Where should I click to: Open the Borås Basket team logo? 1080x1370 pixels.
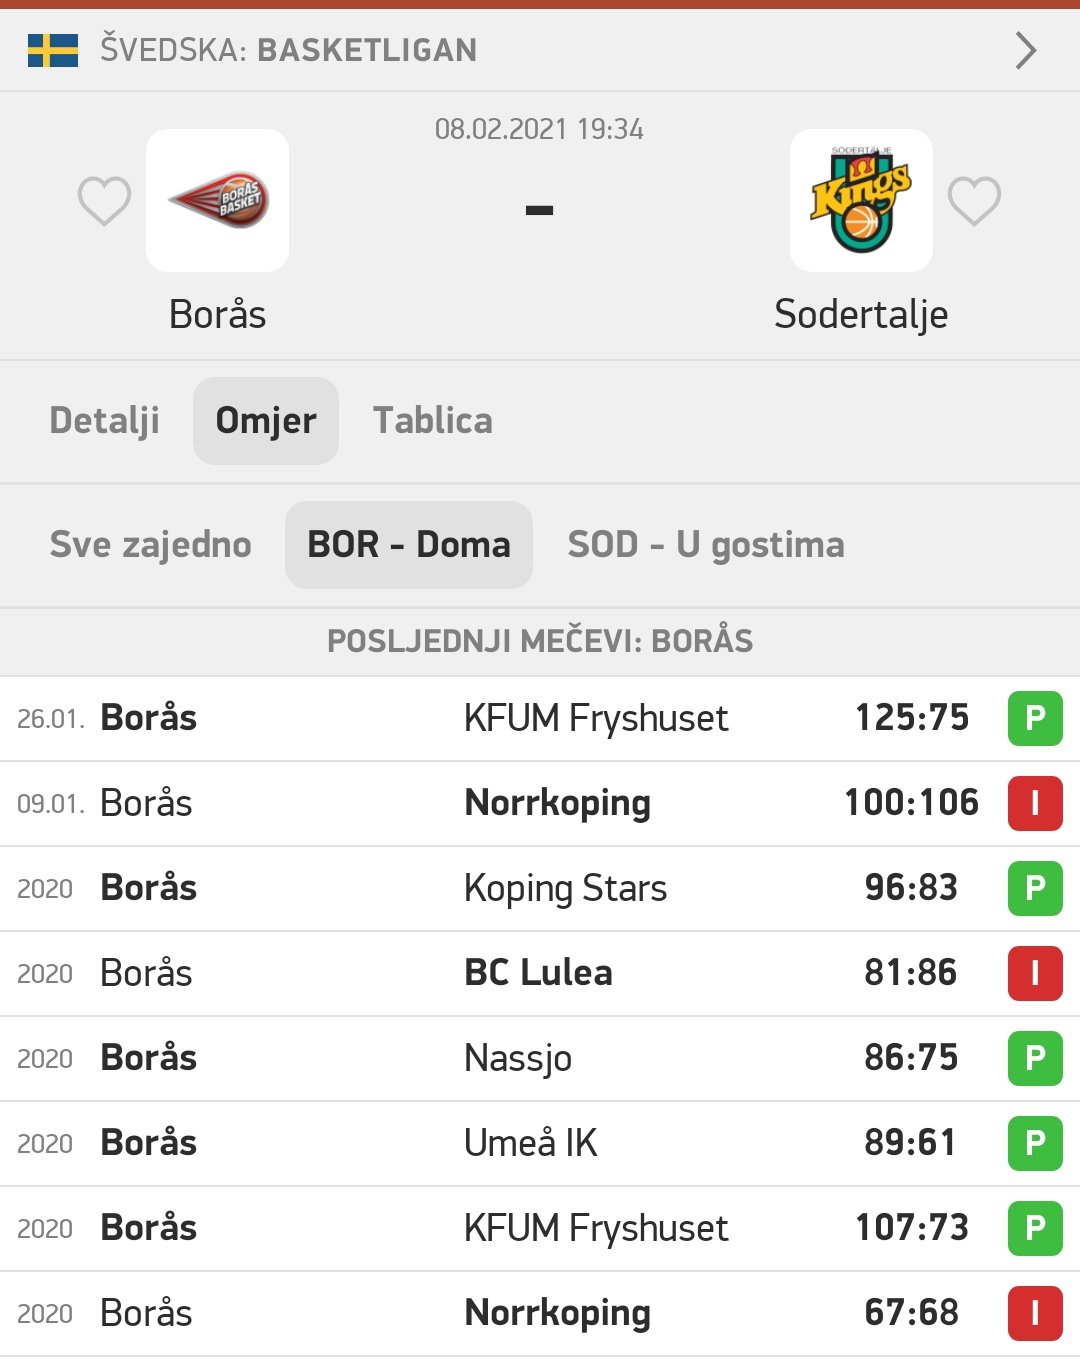click(217, 200)
